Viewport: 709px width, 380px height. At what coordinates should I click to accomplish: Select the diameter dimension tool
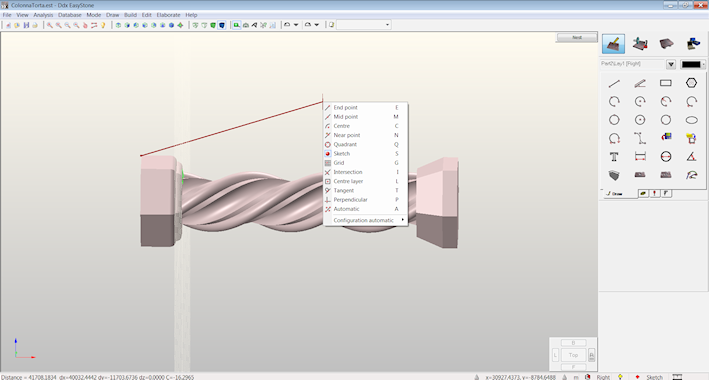666,157
